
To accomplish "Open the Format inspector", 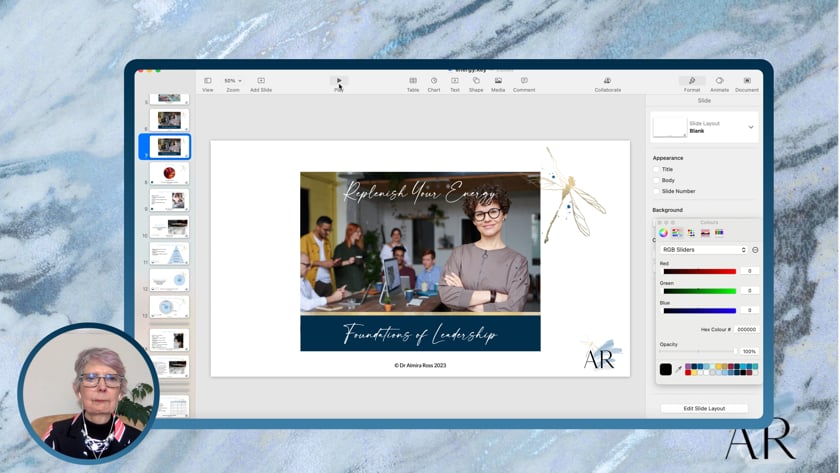I will pos(692,80).
